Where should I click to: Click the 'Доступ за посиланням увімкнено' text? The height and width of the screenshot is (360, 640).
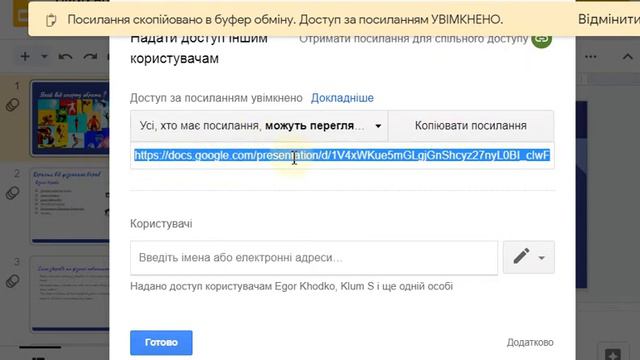click(x=216, y=98)
